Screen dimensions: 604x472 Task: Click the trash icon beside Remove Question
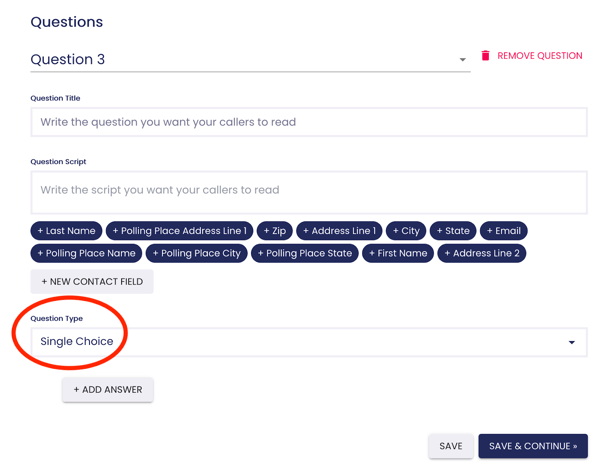tap(486, 56)
